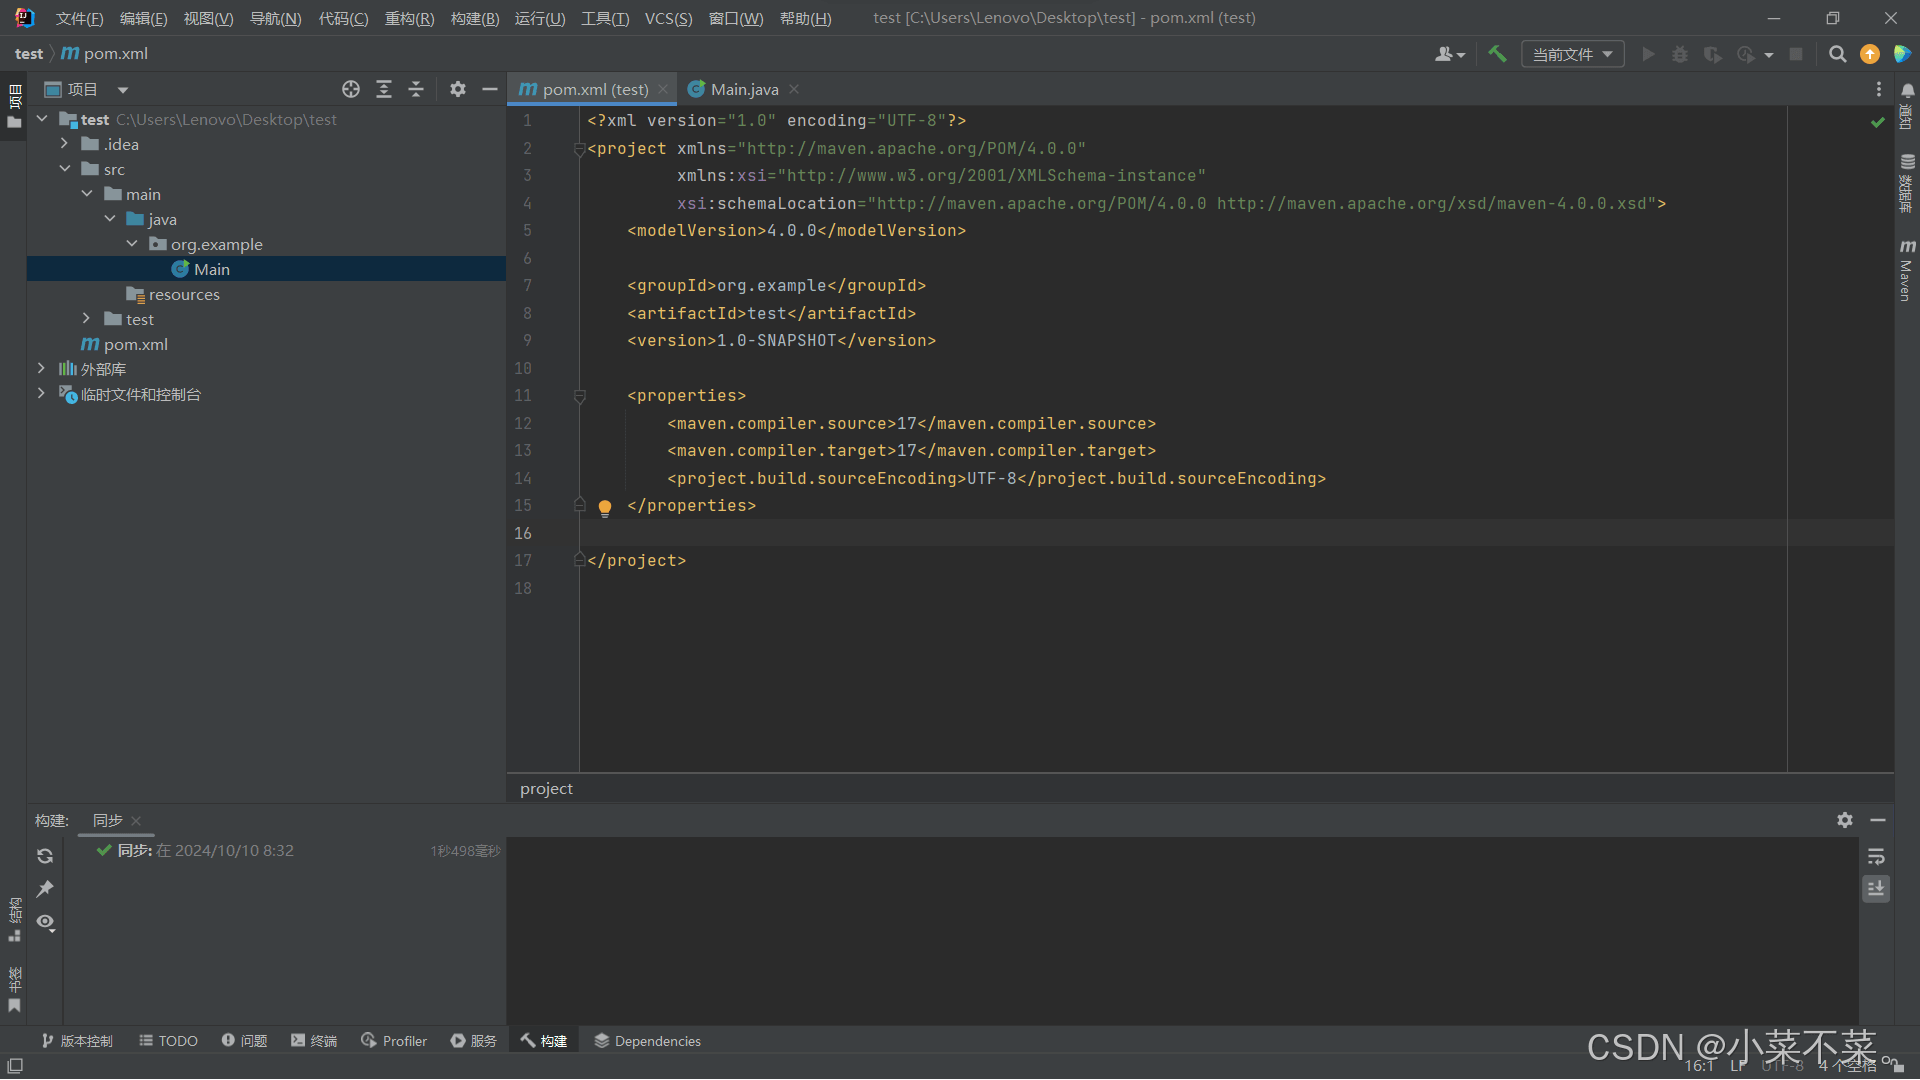The image size is (1920, 1080).
Task: Toggle the eye view options in build panel
Action: pyautogui.click(x=45, y=922)
